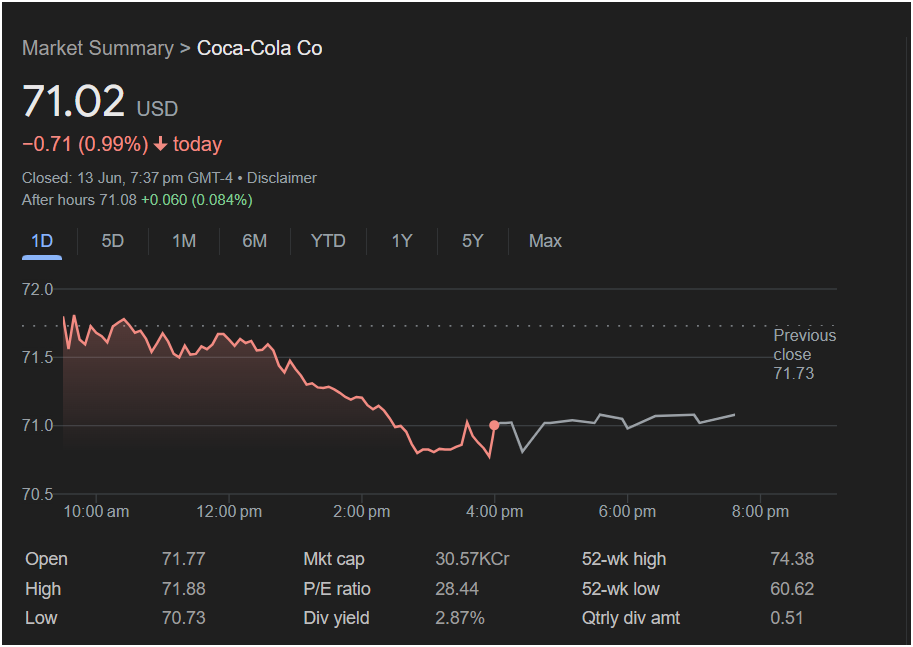The width and height of the screenshot is (913, 647).
Task: Click the Mkt cap value 30.57KCr
Action: point(472,559)
